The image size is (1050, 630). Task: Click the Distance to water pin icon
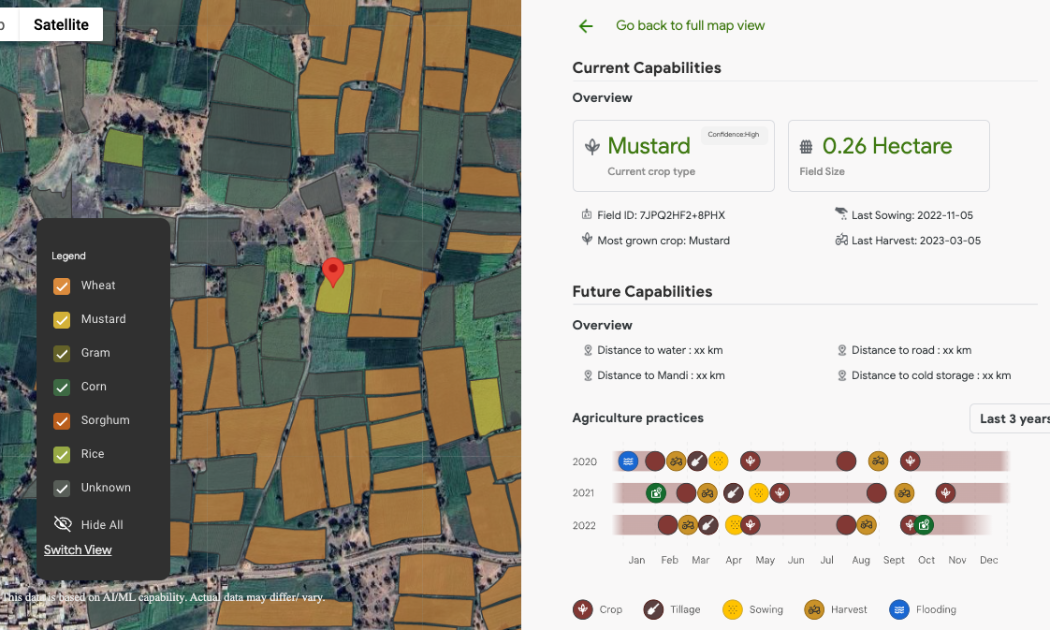588,350
